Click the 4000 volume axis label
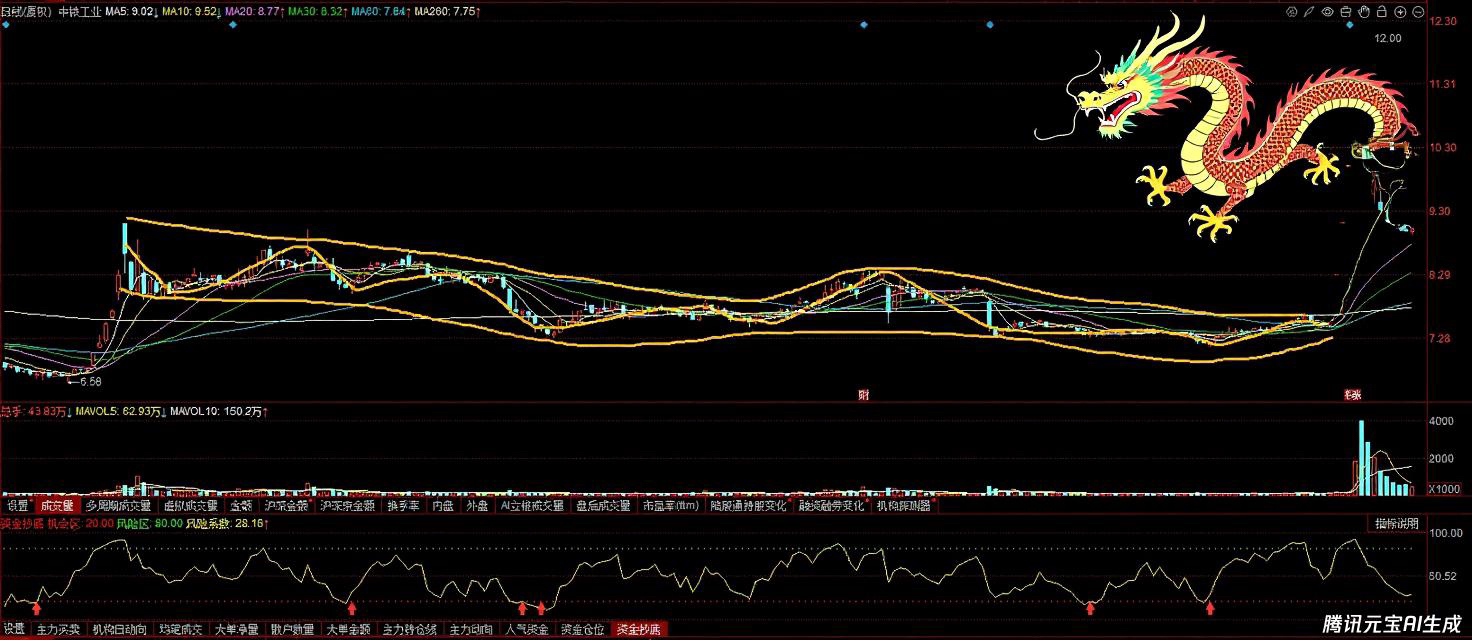 tap(1441, 422)
